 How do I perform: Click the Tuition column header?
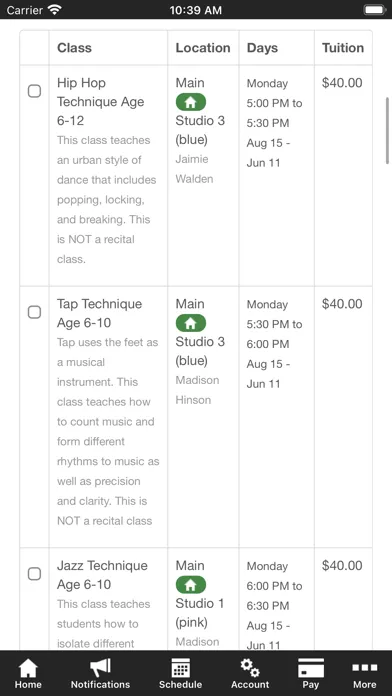click(x=343, y=48)
